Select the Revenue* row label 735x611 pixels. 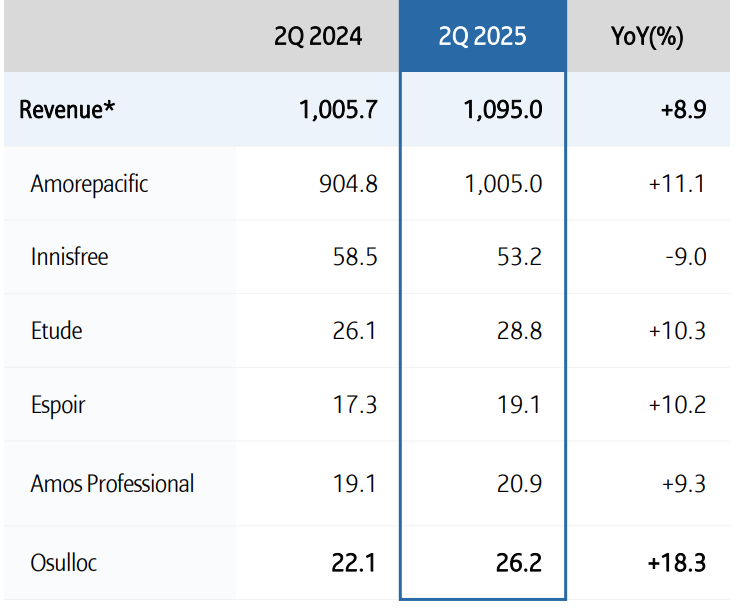click(x=67, y=109)
